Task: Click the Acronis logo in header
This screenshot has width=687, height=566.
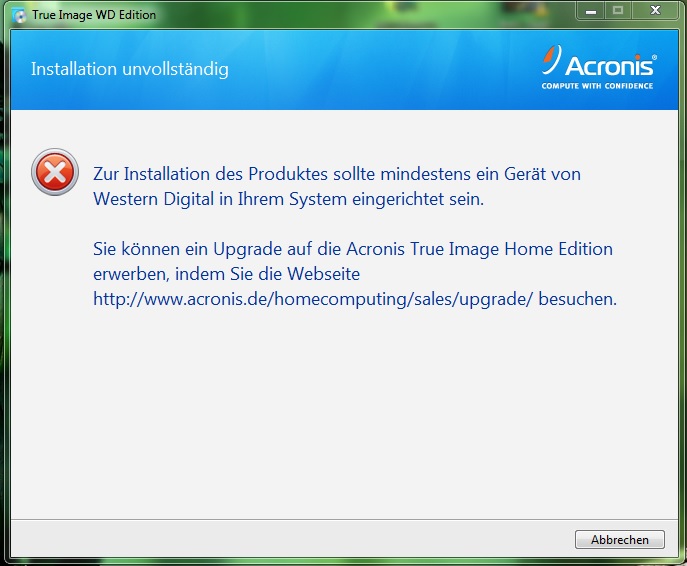Action: click(x=599, y=67)
